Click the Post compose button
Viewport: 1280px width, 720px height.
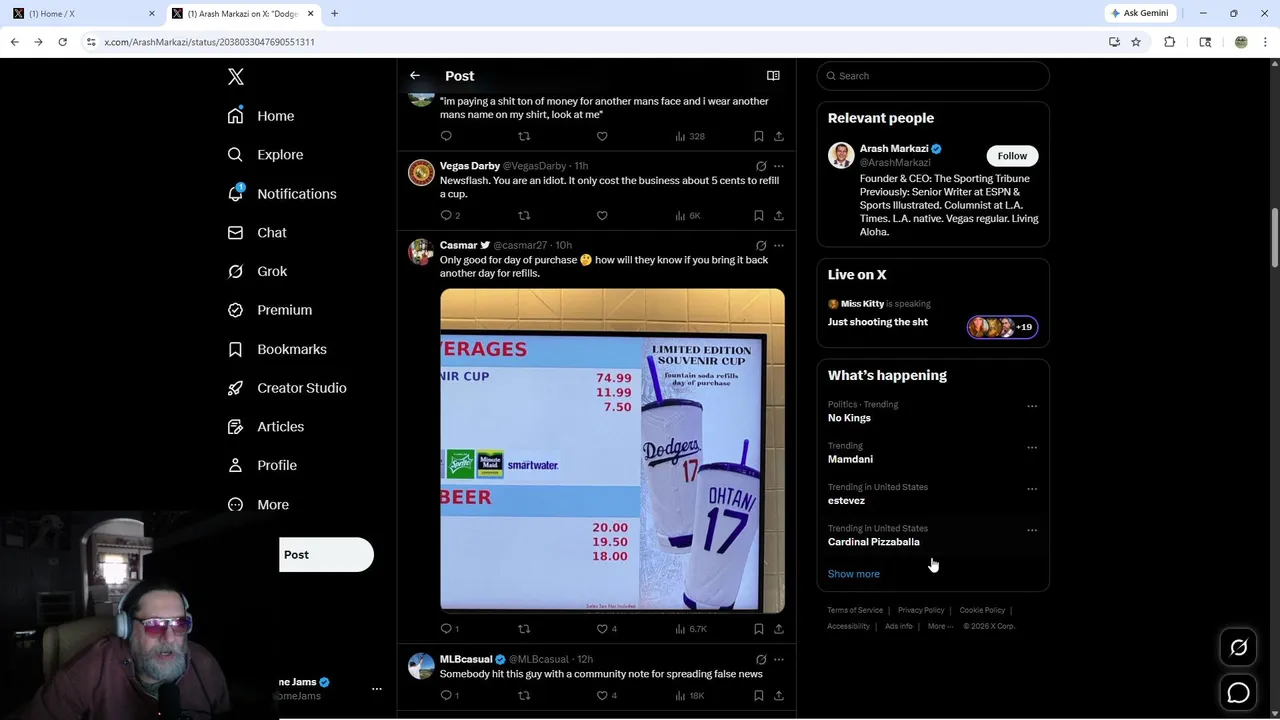(326, 555)
